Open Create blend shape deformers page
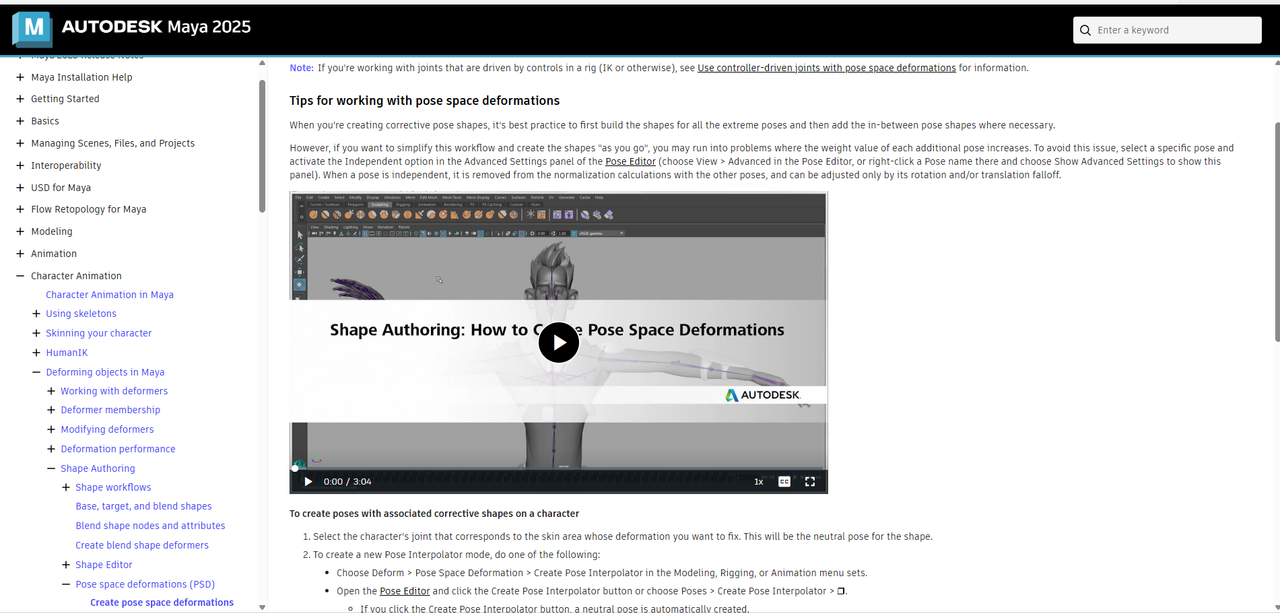This screenshot has width=1280, height=613. click(142, 545)
